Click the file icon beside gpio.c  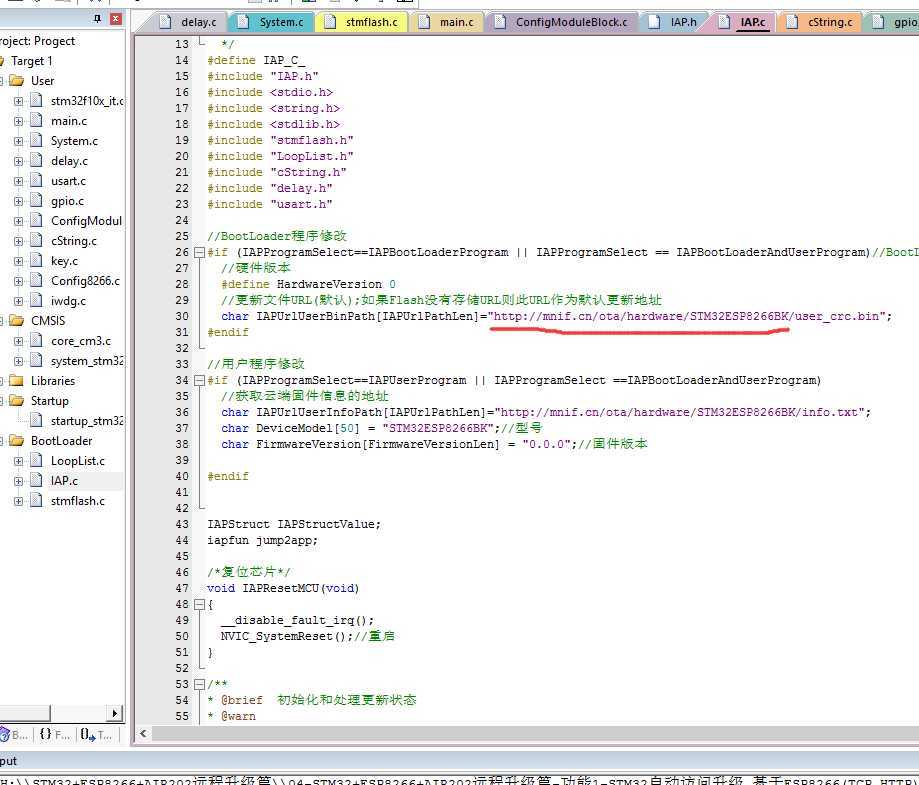click(x=36, y=201)
